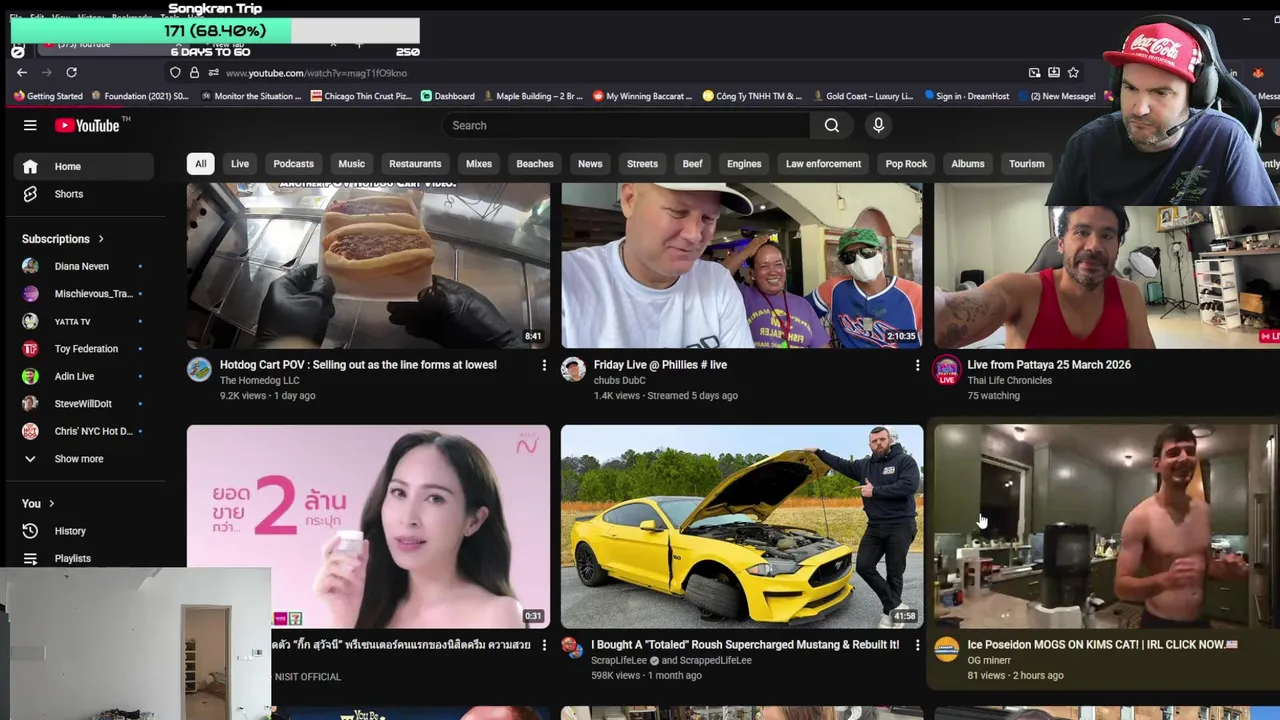The height and width of the screenshot is (720, 1280).
Task: Select the Beef filter chip
Action: 692,164
